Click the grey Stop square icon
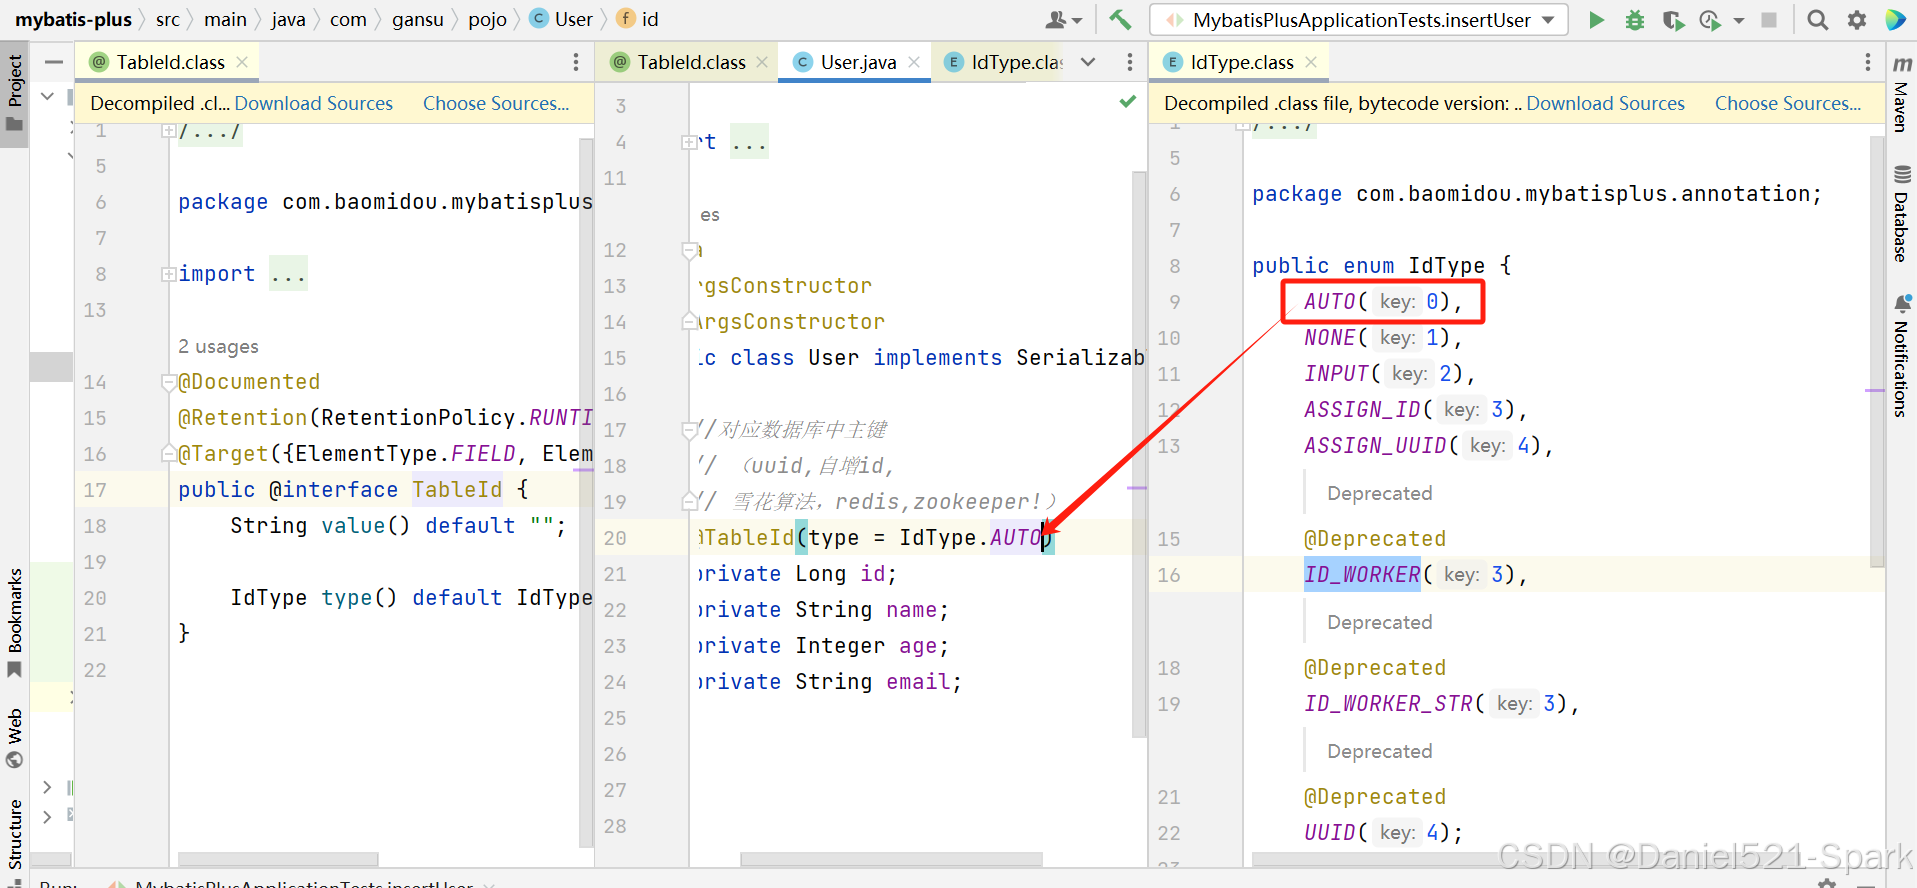1917x888 pixels. (1769, 19)
